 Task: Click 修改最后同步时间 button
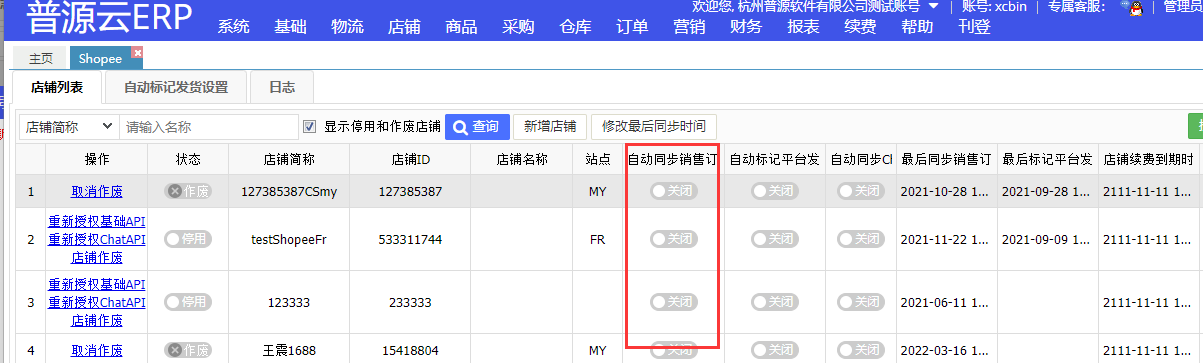tap(653, 127)
